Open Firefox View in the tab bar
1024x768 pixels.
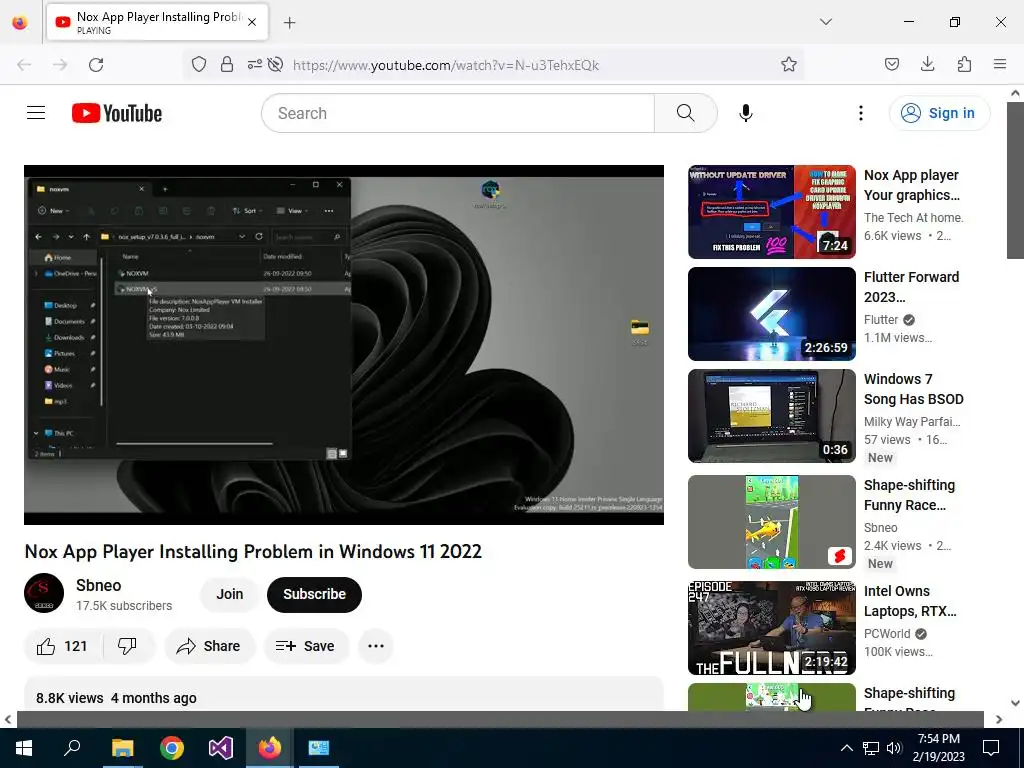[x=20, y=23]
